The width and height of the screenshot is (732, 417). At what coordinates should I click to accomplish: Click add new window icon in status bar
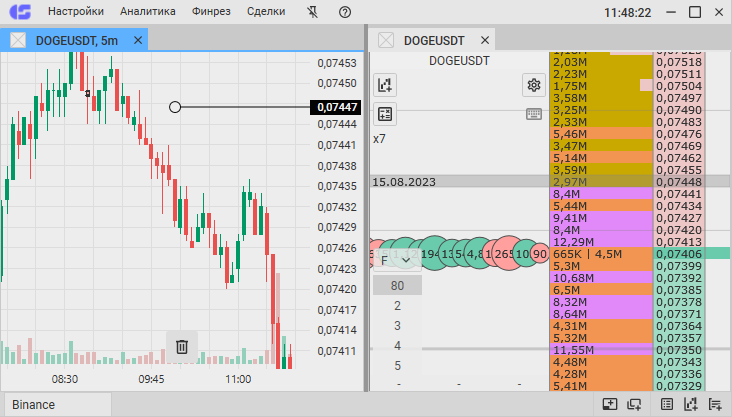point(610,404)
